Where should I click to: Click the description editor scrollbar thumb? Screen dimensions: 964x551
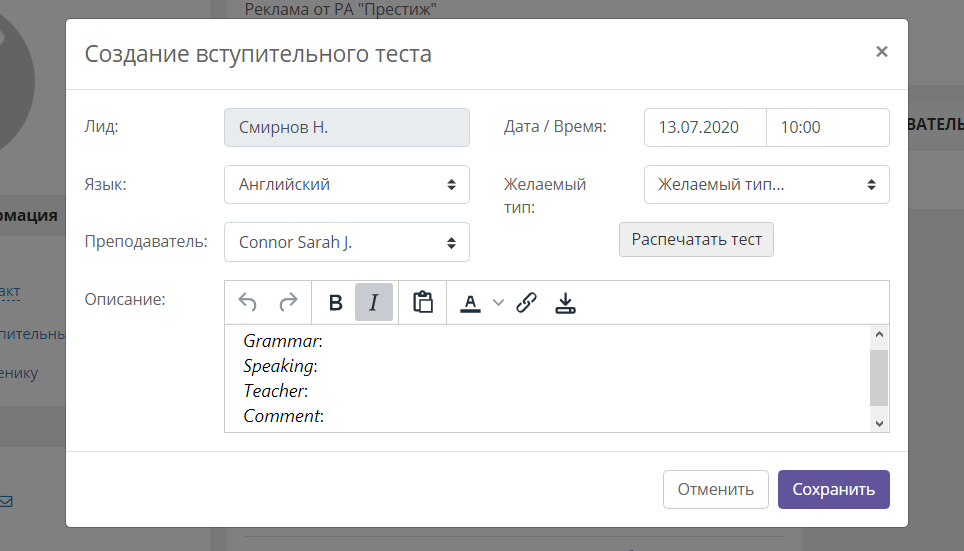coord(879,378)
